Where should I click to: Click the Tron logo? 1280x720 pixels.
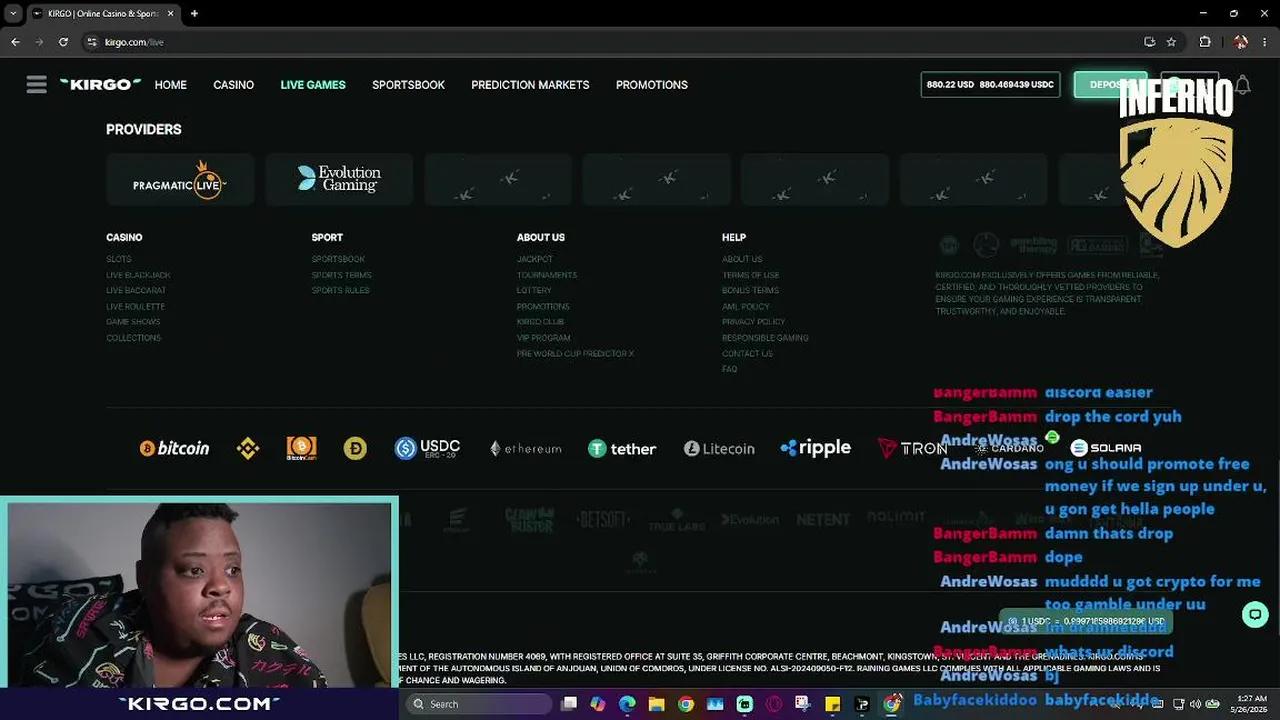[912, 449]
